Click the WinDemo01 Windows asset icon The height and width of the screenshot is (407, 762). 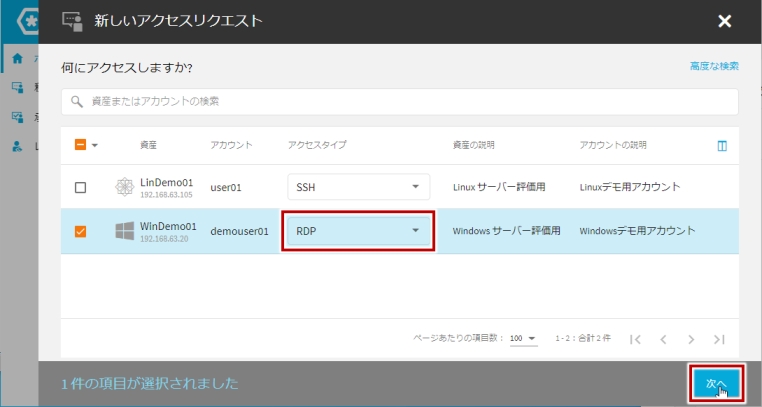click(x=124, y=231)
